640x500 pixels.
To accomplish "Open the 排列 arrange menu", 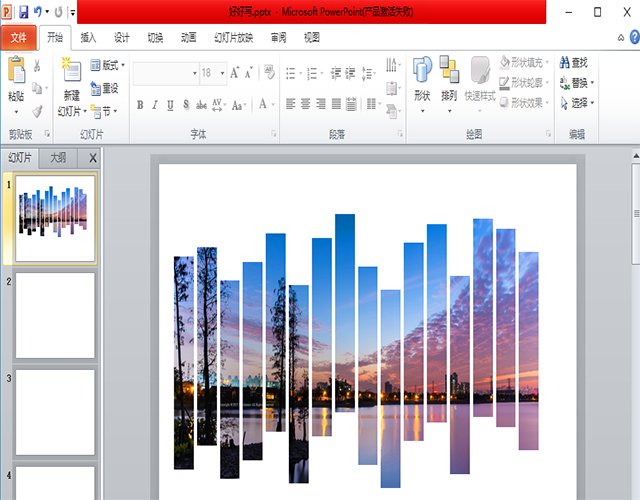I will coord(449,84).
